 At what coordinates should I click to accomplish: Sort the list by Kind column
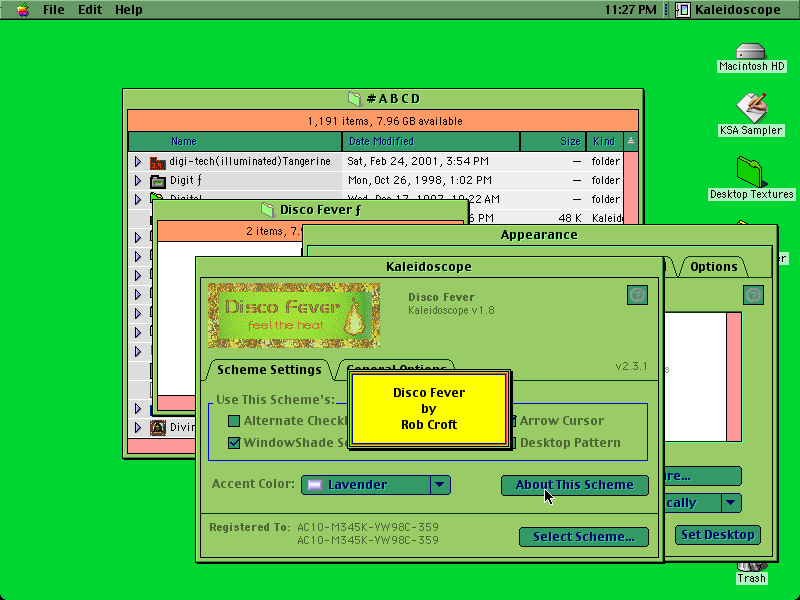pyautogui.click(x=604, y=141)
